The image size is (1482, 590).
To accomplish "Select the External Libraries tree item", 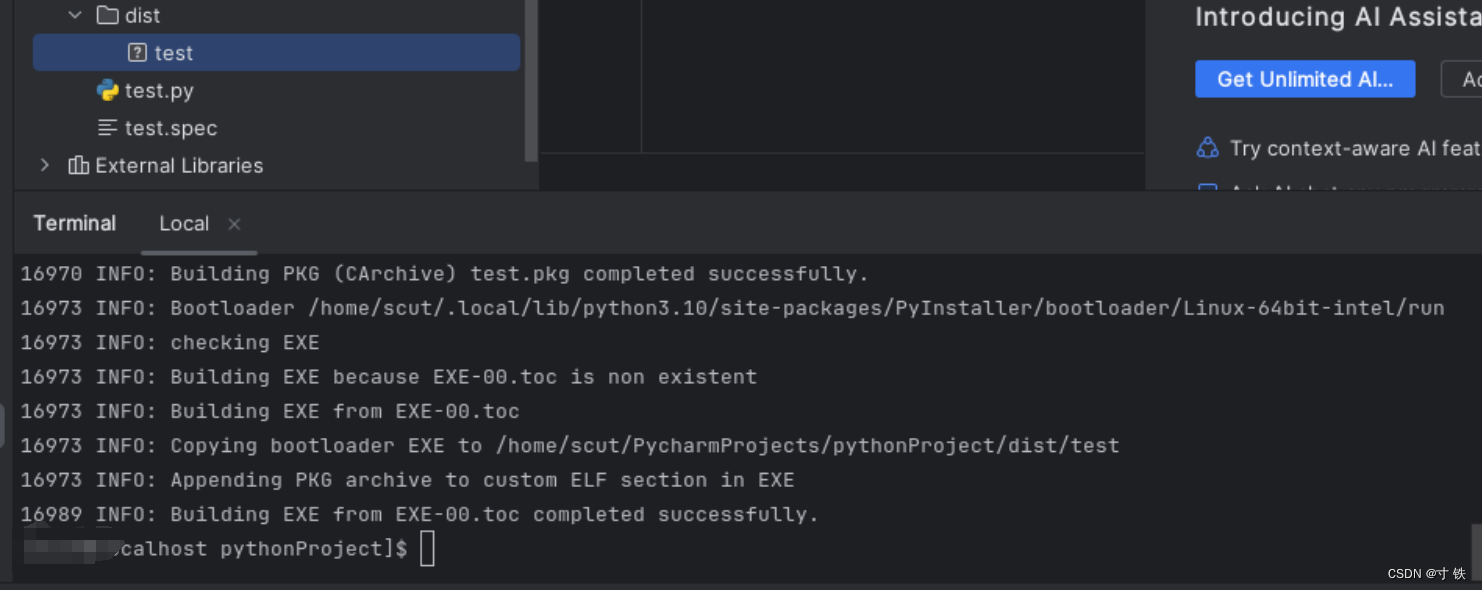I will (x=179, y=165).
